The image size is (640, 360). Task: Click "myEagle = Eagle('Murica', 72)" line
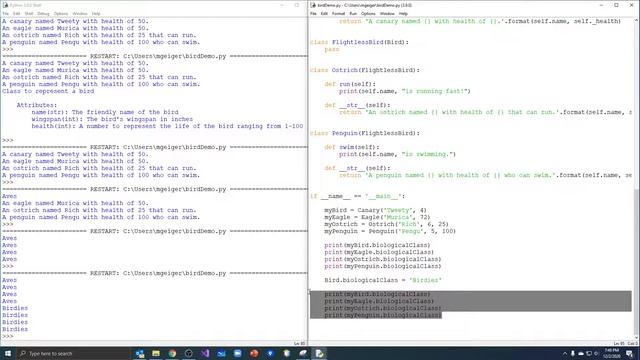click(x=377, y=217)
